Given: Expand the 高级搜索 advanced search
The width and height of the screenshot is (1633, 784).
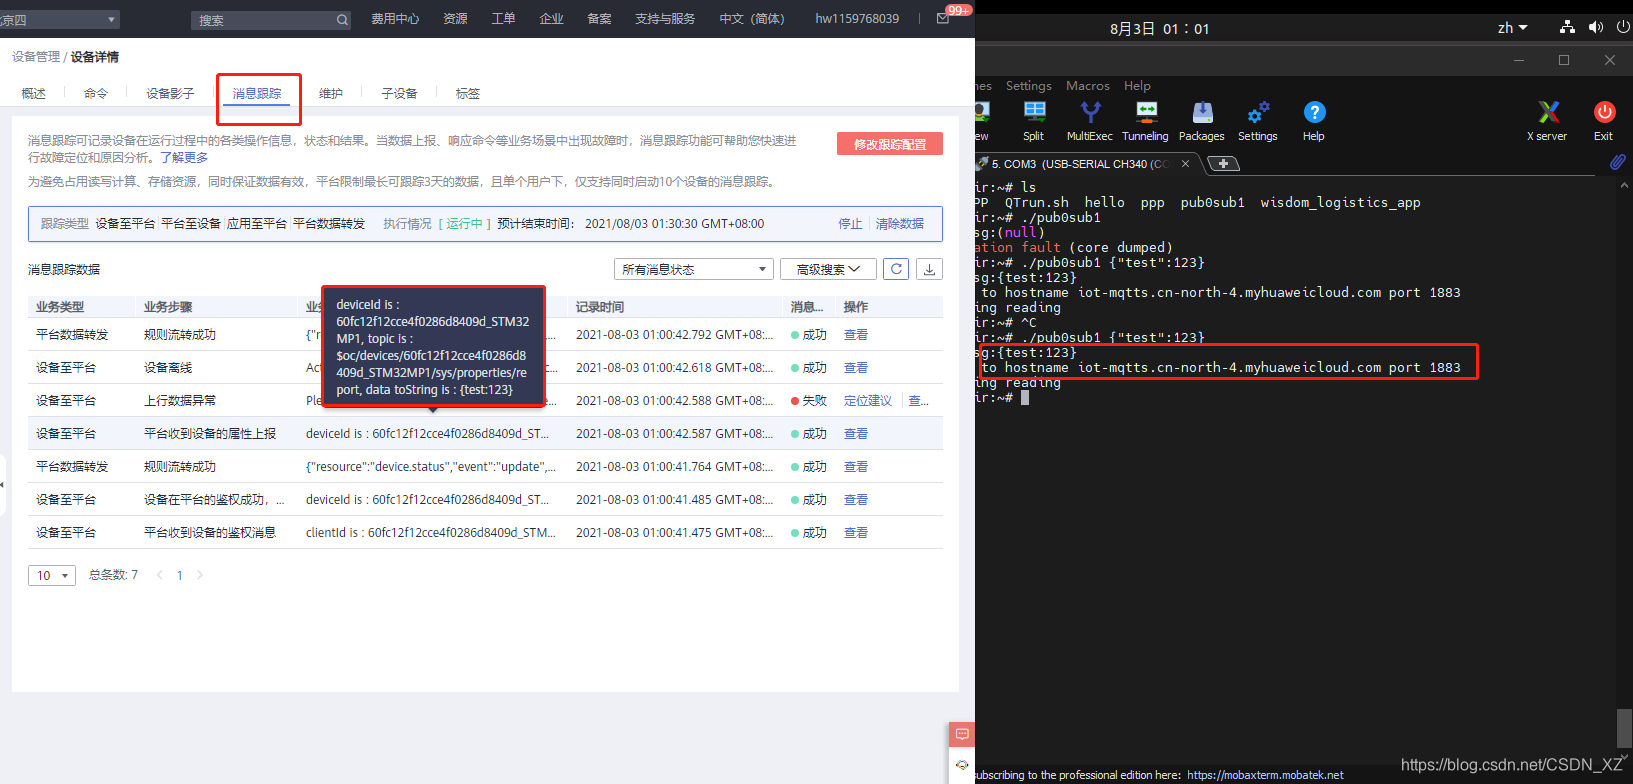Looking at the screenshot, I should tap(828, 269).
